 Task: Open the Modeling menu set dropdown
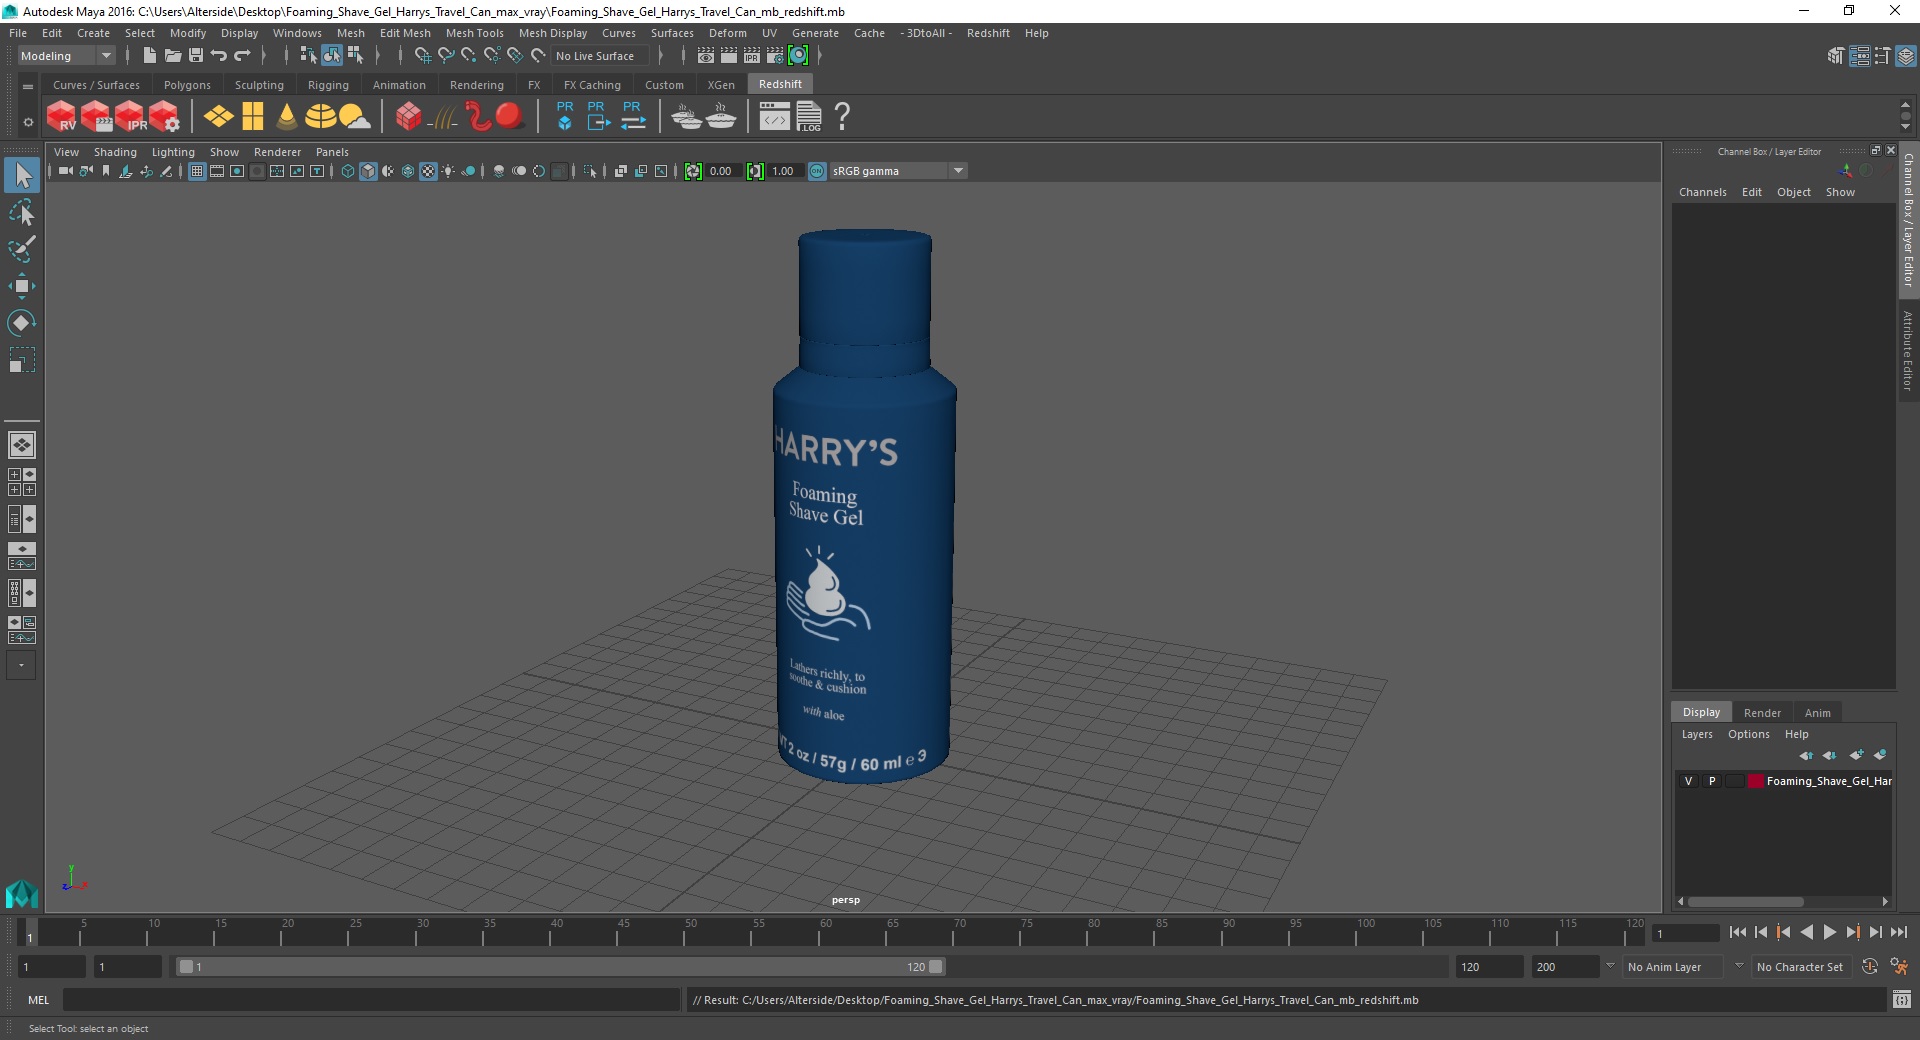(66, 56)
